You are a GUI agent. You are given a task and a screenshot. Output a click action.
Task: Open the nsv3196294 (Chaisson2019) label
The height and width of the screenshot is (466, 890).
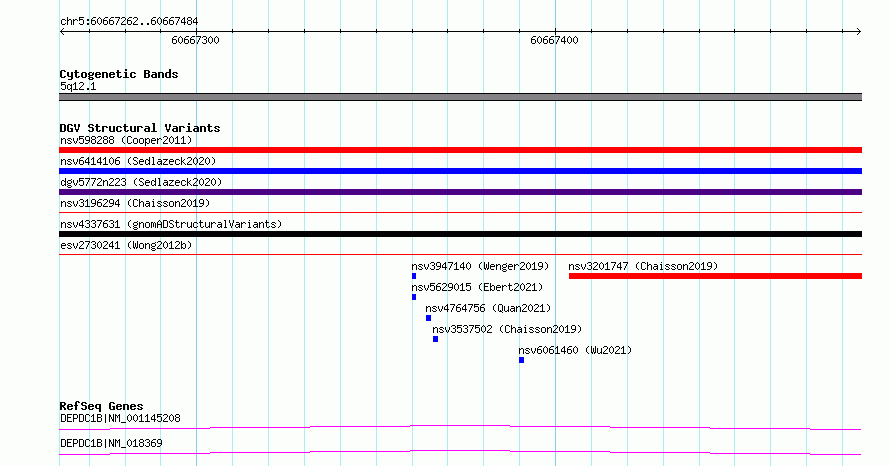click(135, 203)
